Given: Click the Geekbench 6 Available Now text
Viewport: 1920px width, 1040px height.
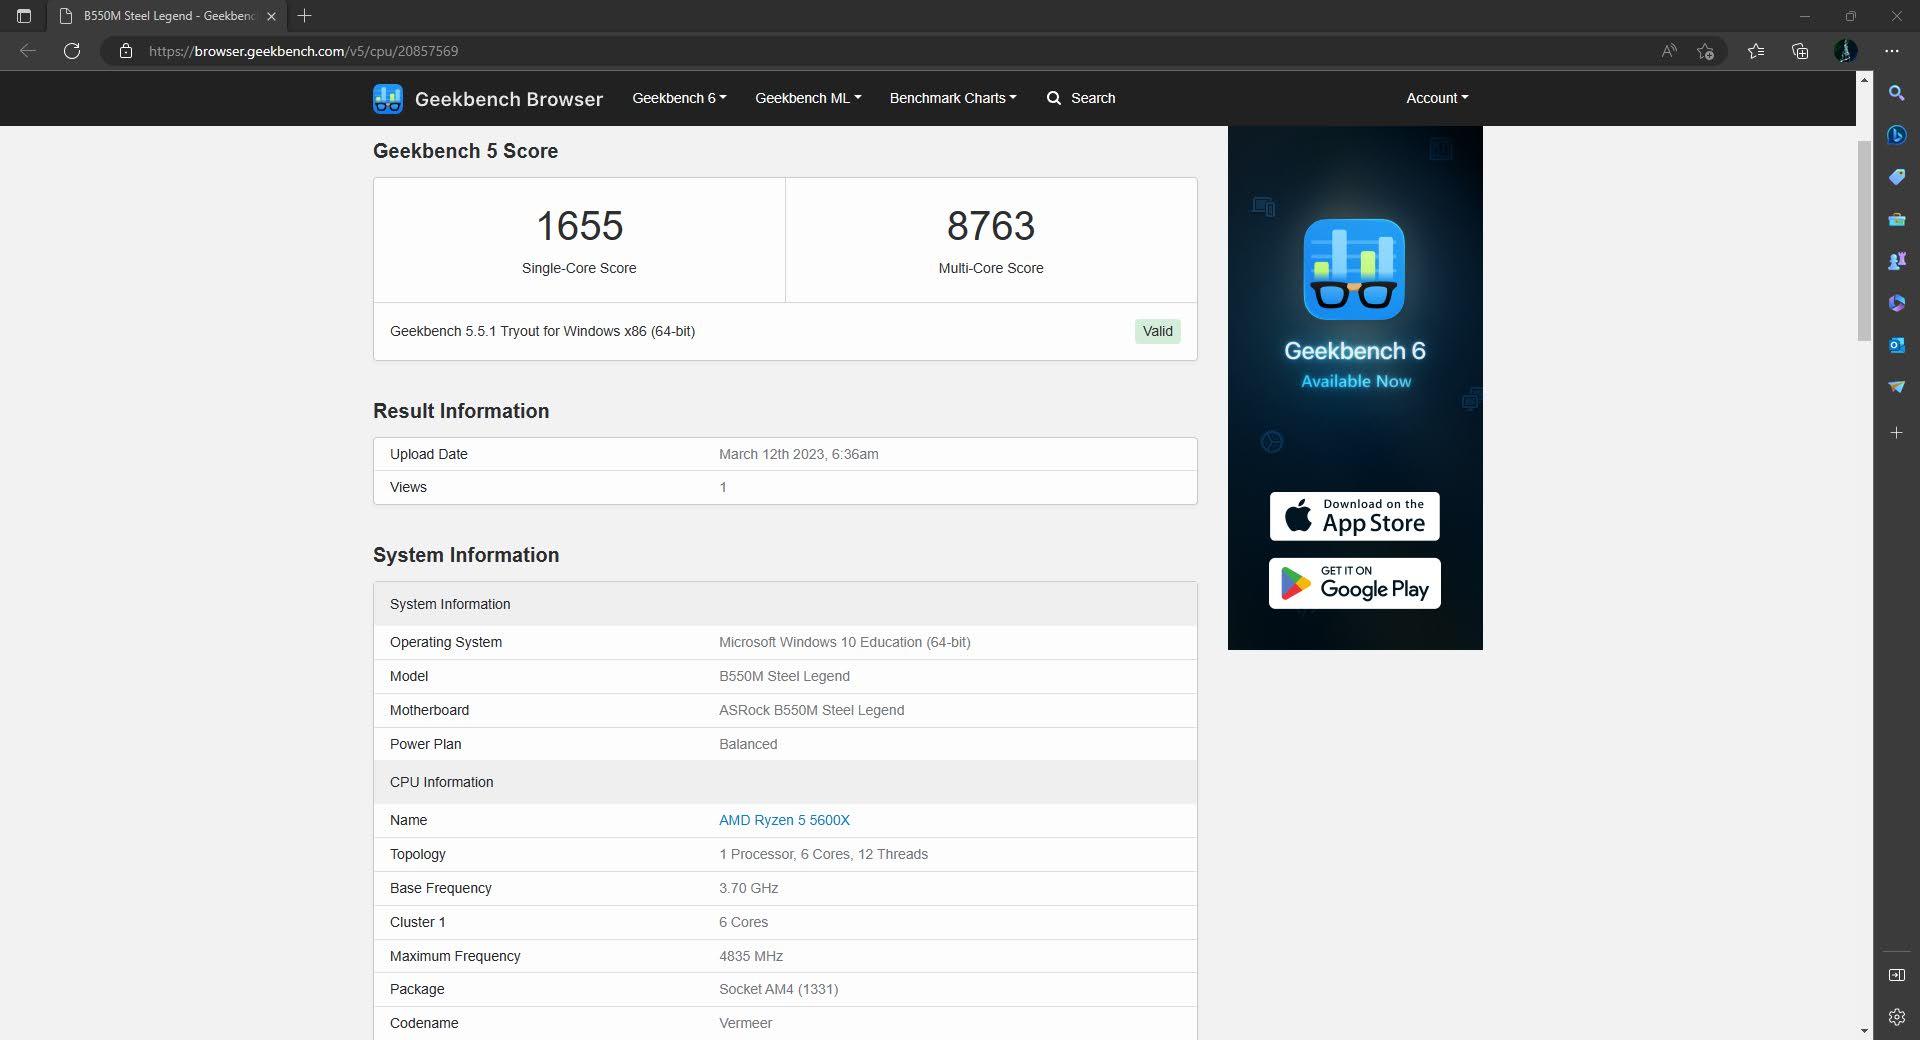Looking at the screenshot, I should [1355, 364].
